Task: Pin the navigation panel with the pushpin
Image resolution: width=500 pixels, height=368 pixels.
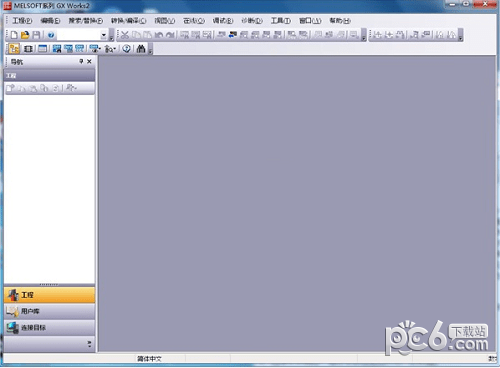Action: click(x=81, y=61)
